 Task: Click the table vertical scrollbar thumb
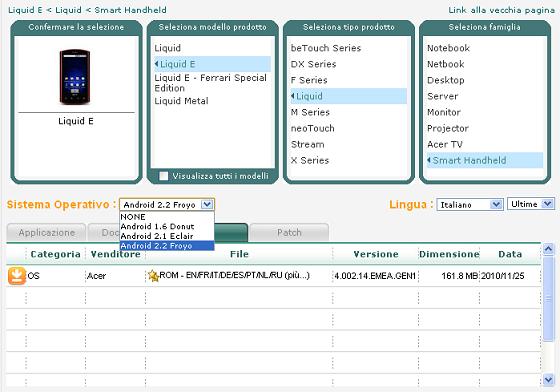pyautogui.click(x=548, y=298)
